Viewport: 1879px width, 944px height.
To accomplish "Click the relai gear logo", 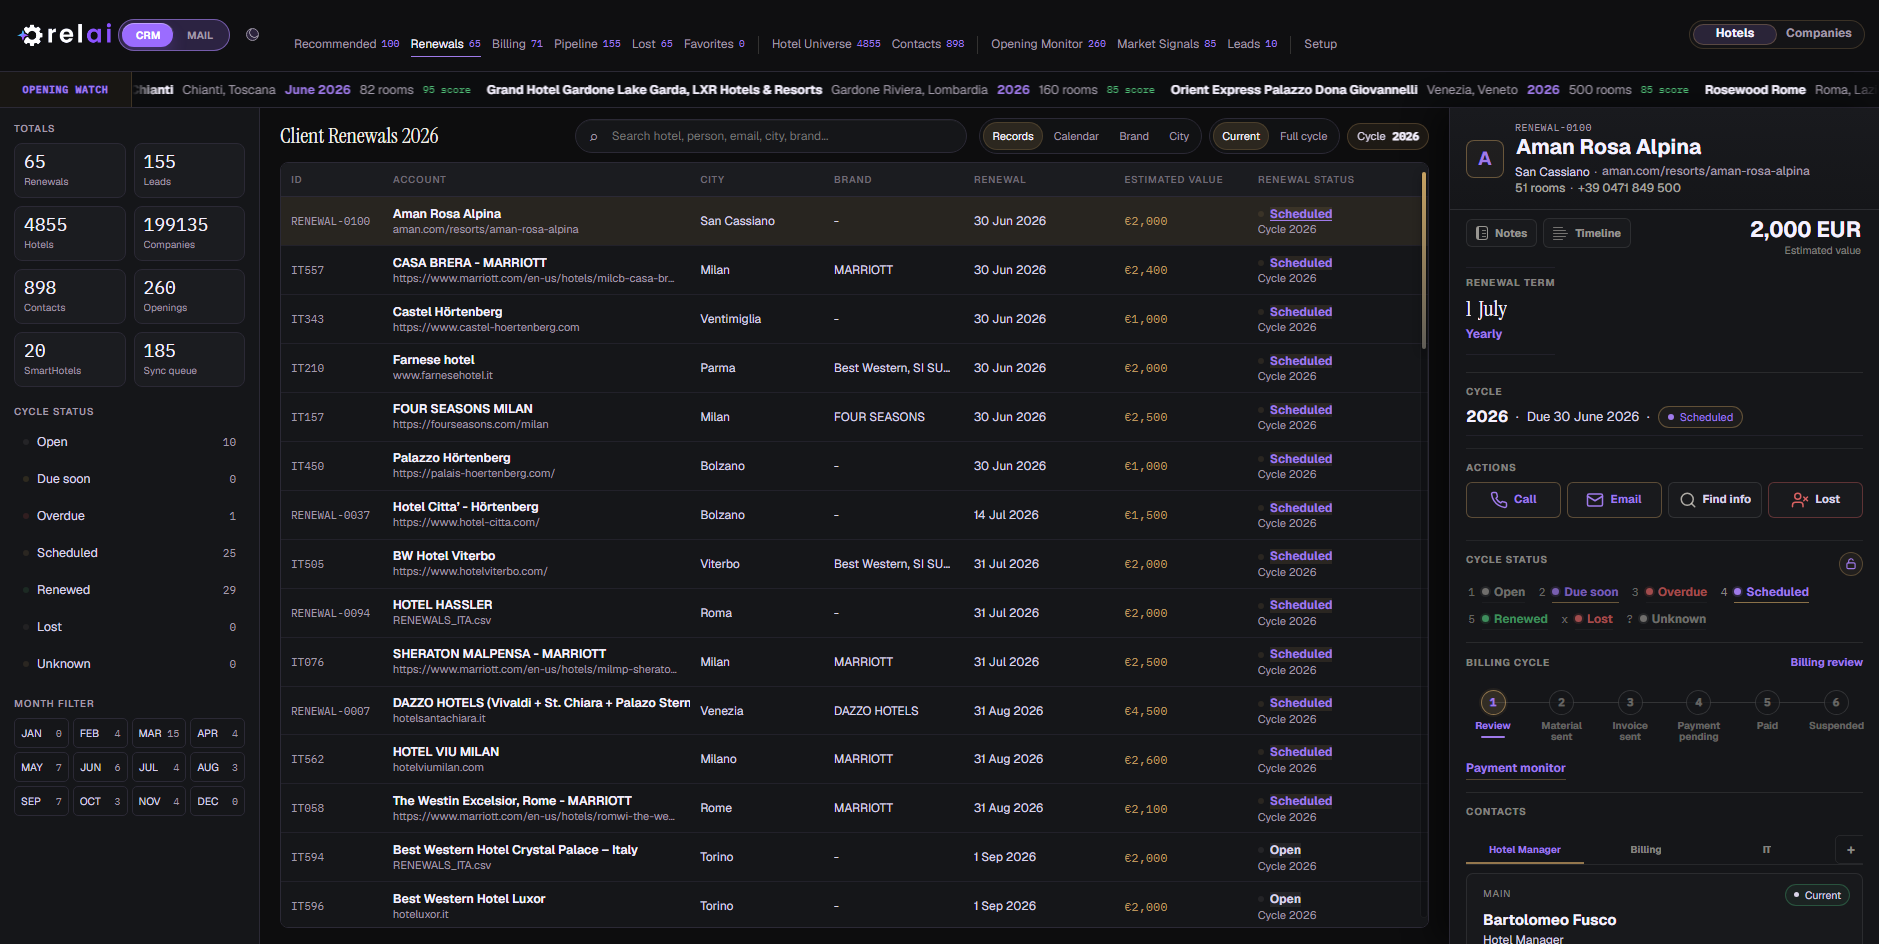I will click(x=31, y=35).
